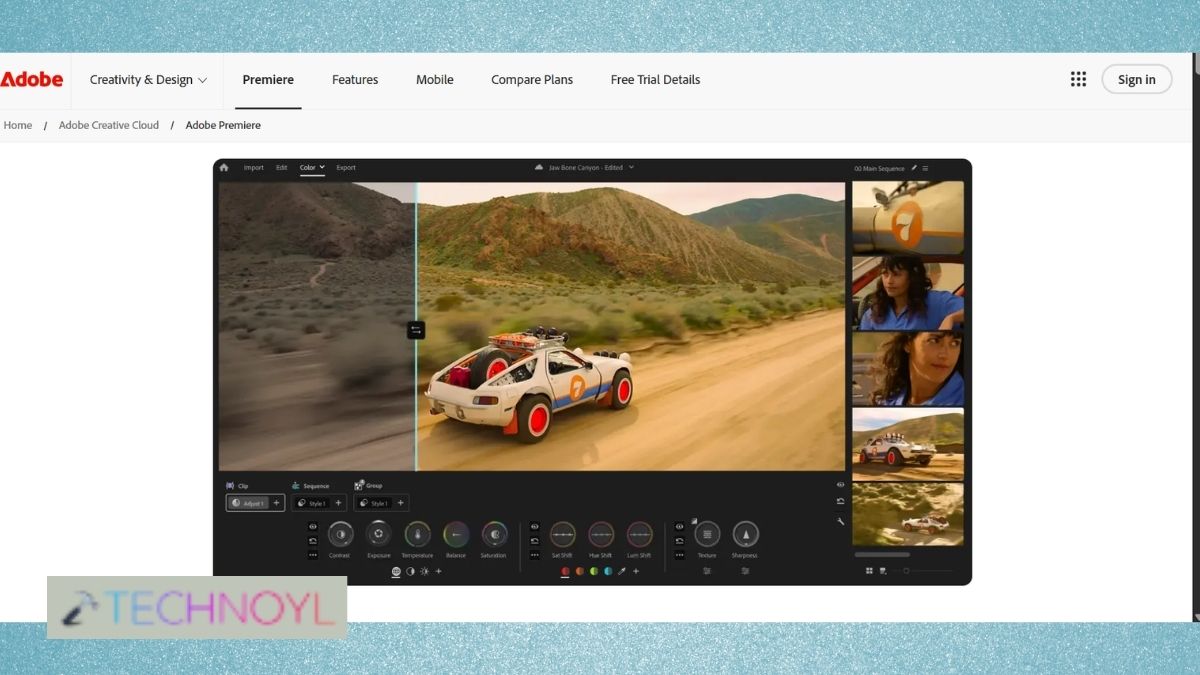Select the Adjust 1 clip button

248,502
